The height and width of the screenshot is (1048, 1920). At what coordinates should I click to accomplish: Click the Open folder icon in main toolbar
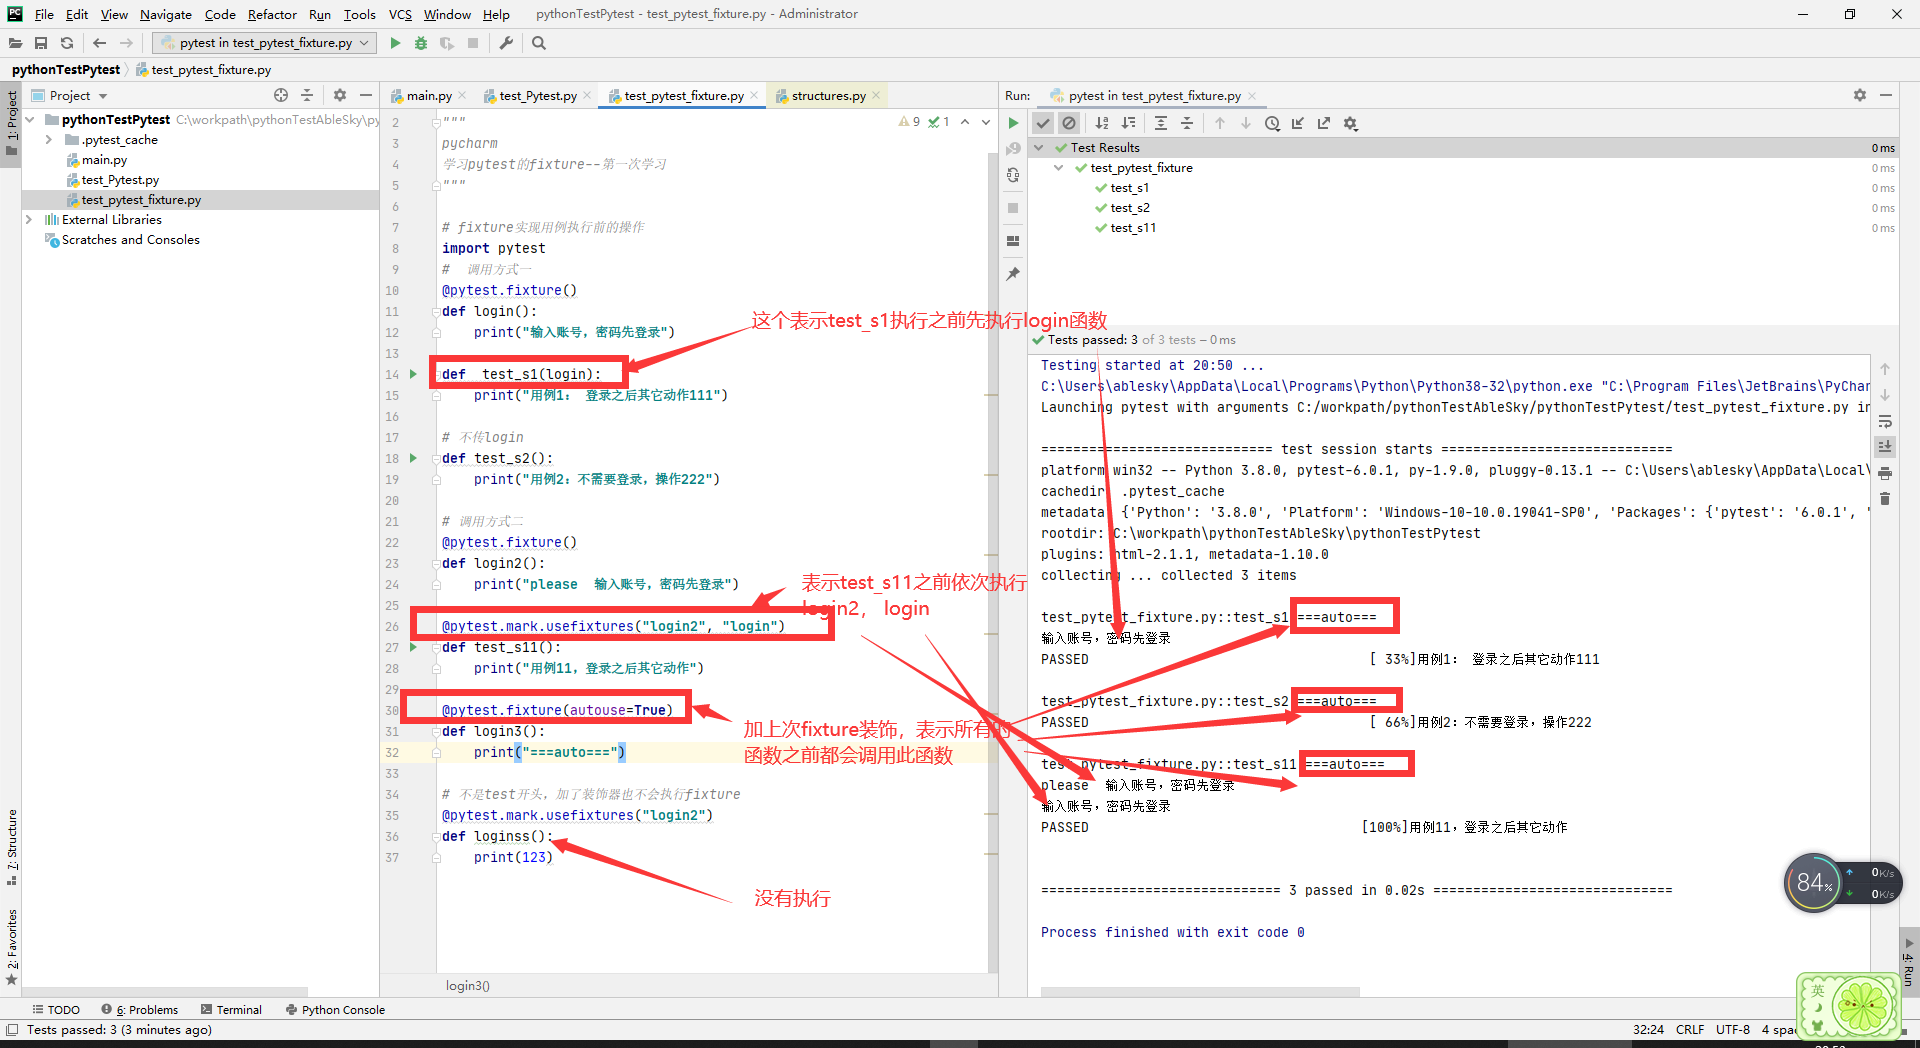(x=15, y=43)
